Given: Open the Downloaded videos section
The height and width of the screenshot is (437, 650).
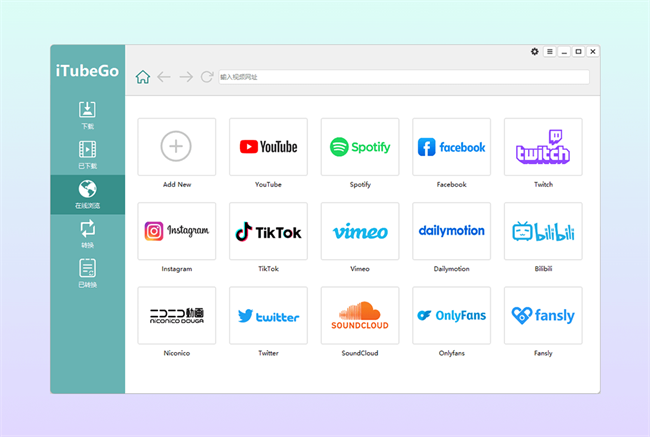Looking at the screenshot, I should point(87,155).
